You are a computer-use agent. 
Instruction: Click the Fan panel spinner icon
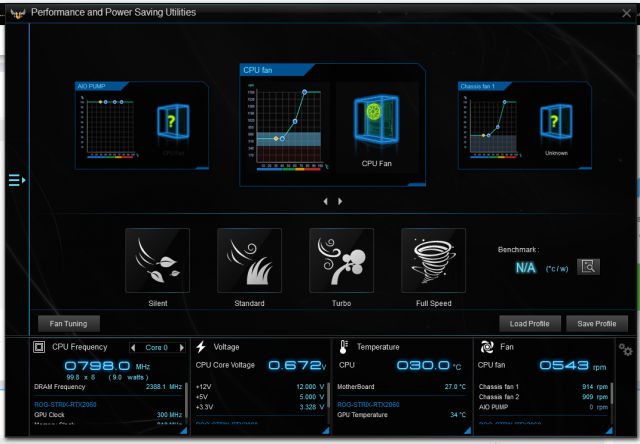(487, 347)
